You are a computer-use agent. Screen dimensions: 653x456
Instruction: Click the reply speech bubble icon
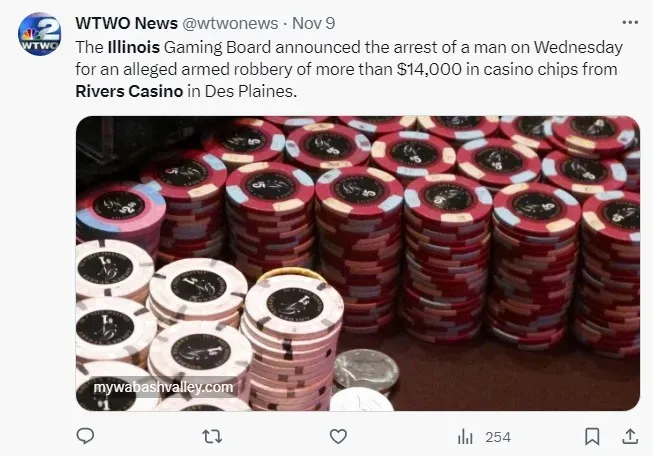click(85, 436)
